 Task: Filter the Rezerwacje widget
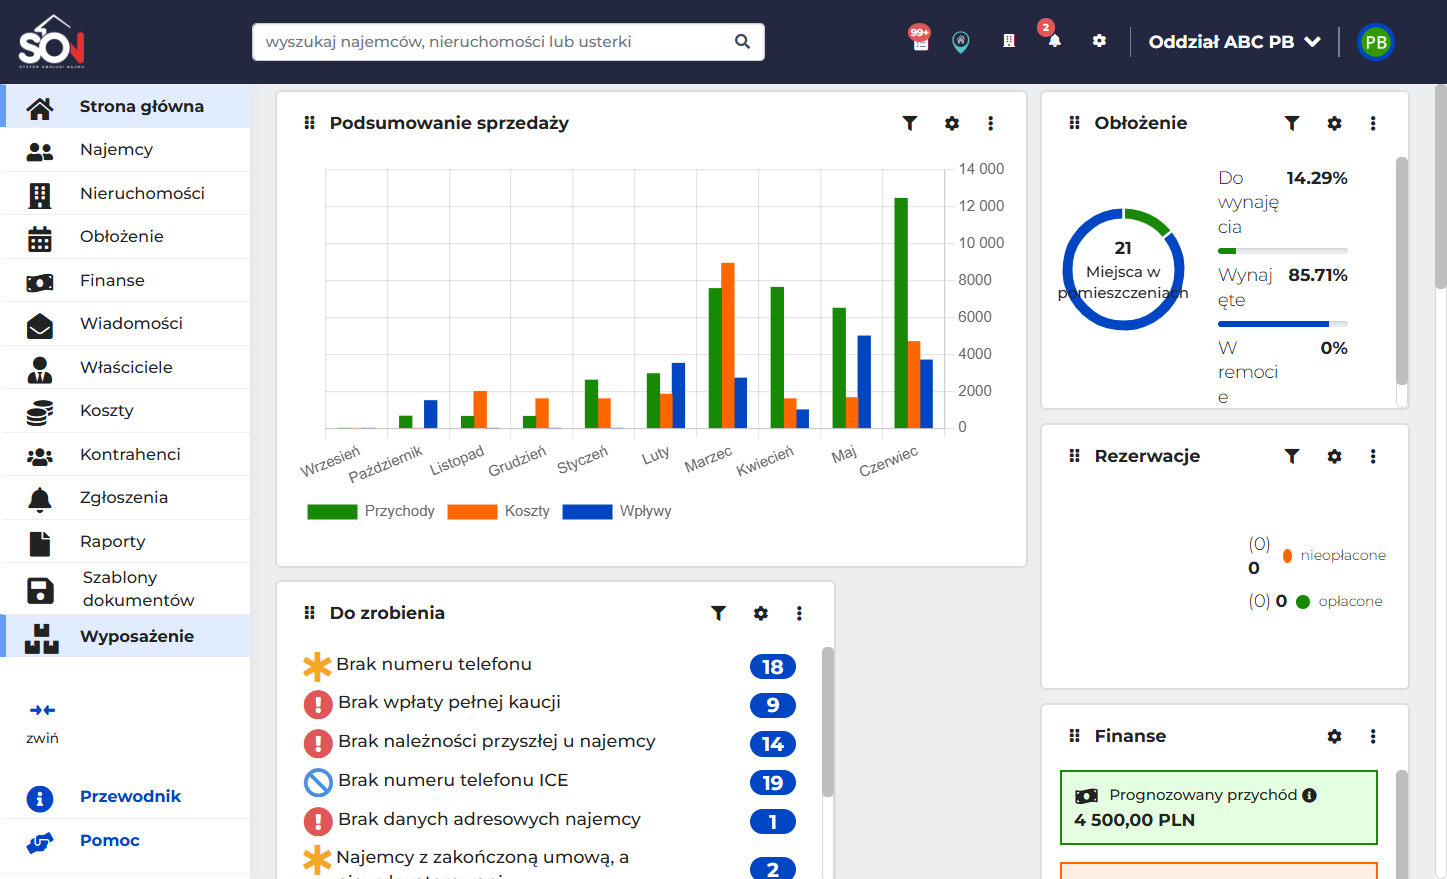point(1292,456)
